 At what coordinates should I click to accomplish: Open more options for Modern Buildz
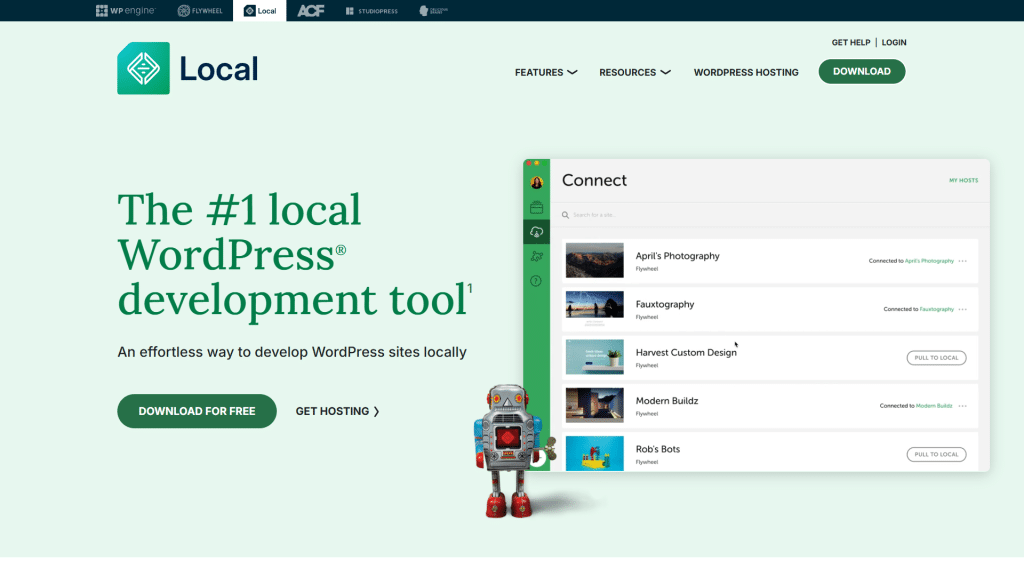coord(963,406)
